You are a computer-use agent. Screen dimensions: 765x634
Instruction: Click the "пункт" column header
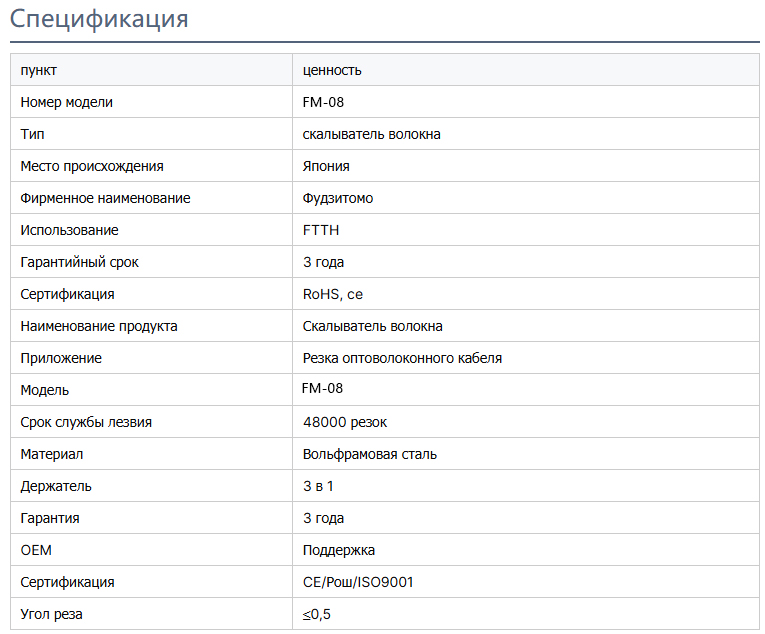39,70
